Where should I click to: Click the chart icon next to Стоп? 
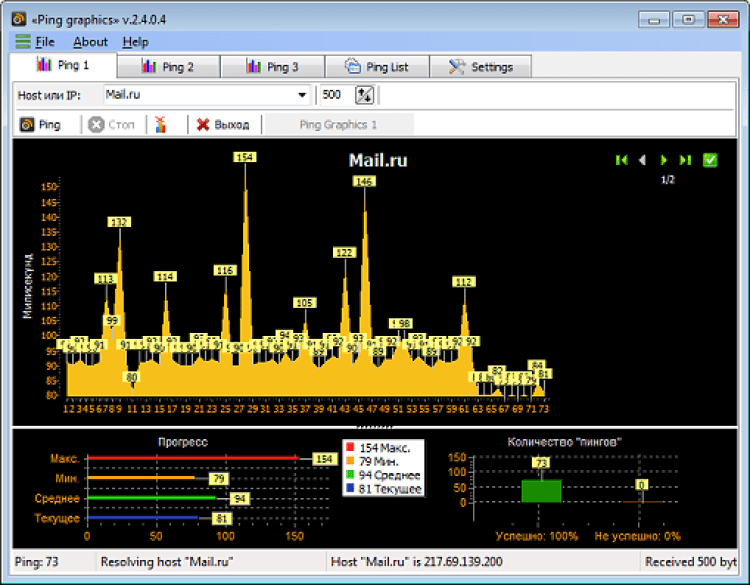tap(160, 125)
